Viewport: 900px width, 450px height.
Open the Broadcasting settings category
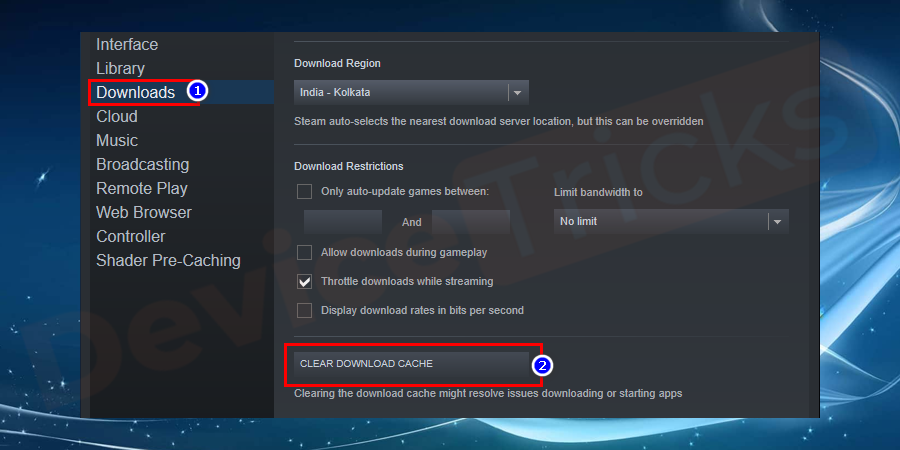pos(142,165)
